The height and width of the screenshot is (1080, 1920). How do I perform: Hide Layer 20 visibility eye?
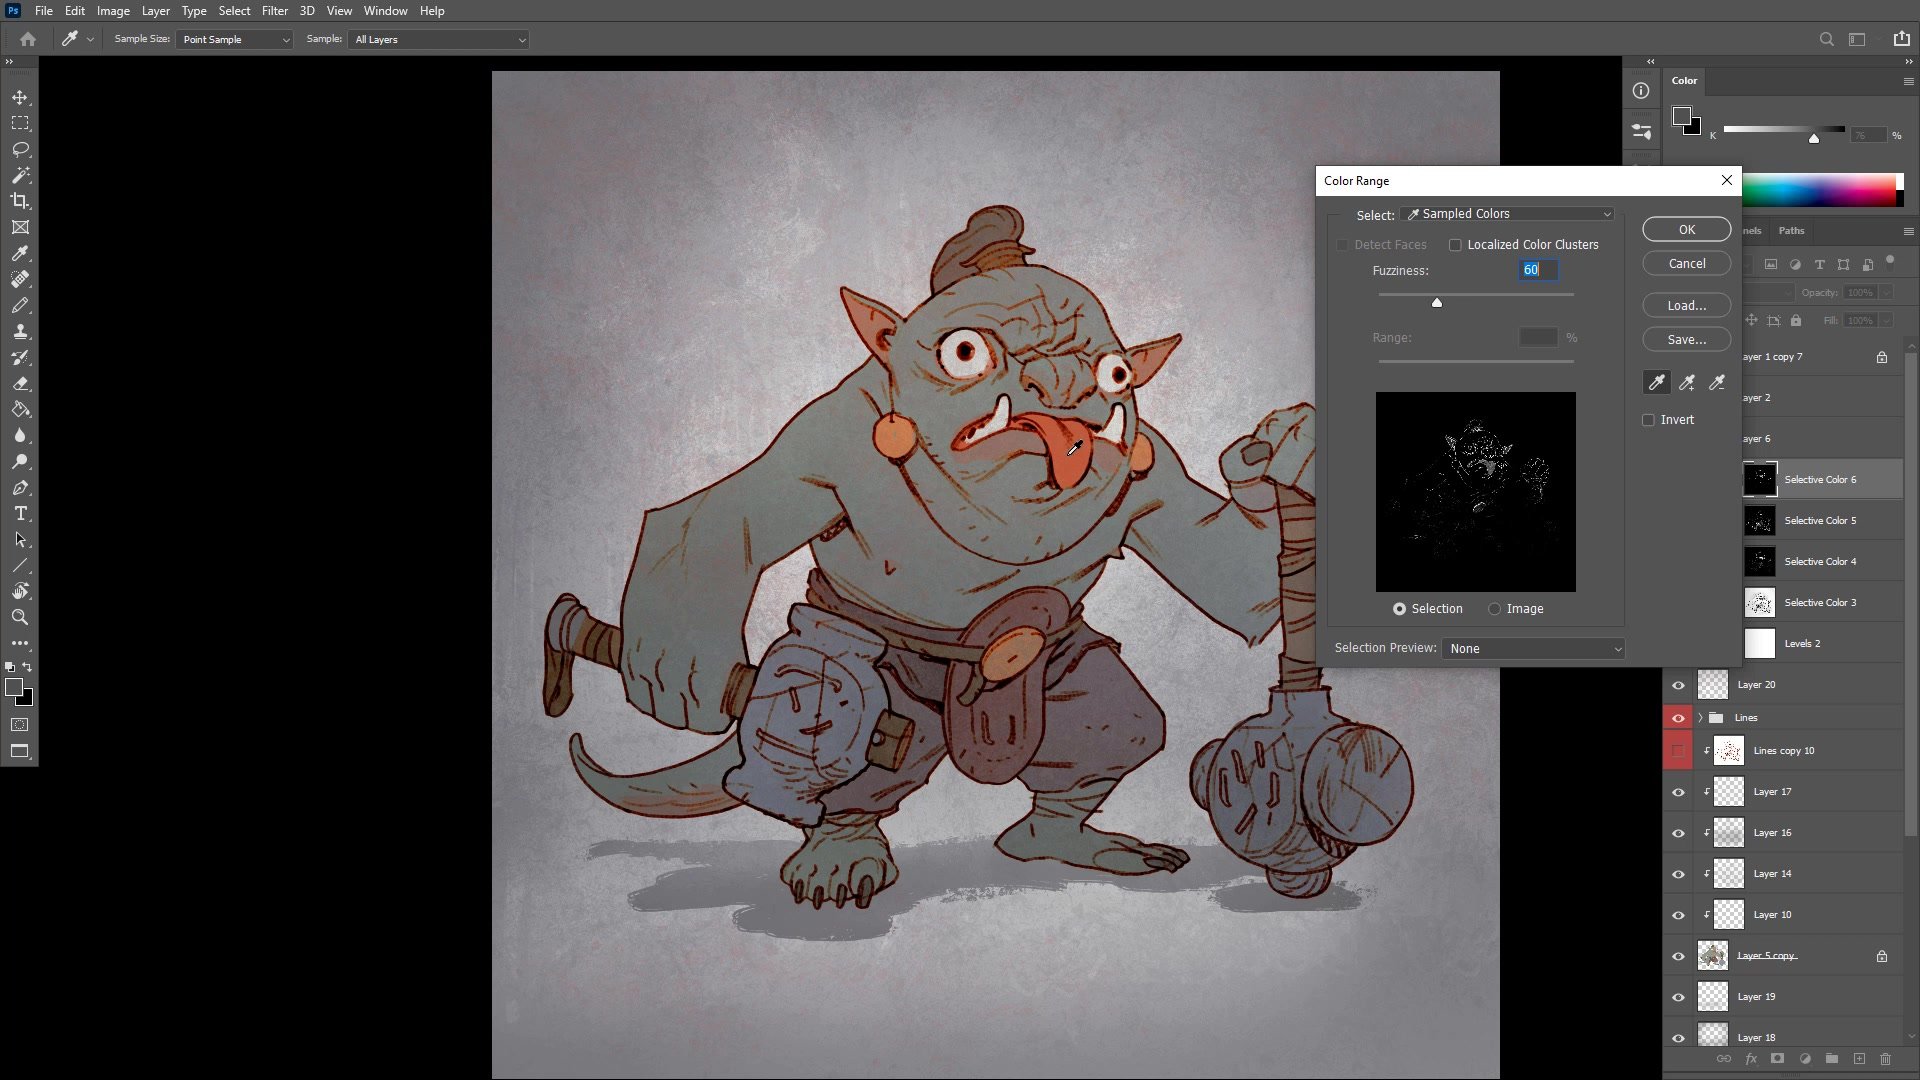[x=1678, y=685]
